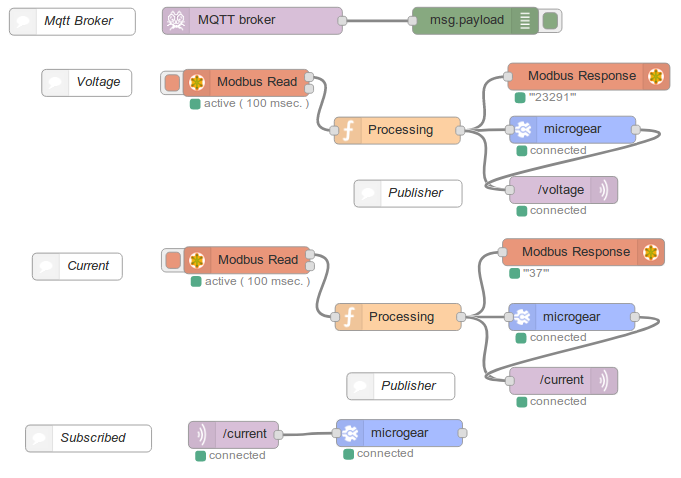Image resolution: width=681 pixels, height=478 pixels.
Task: Select the MQTT broker node
Action: 252,20
